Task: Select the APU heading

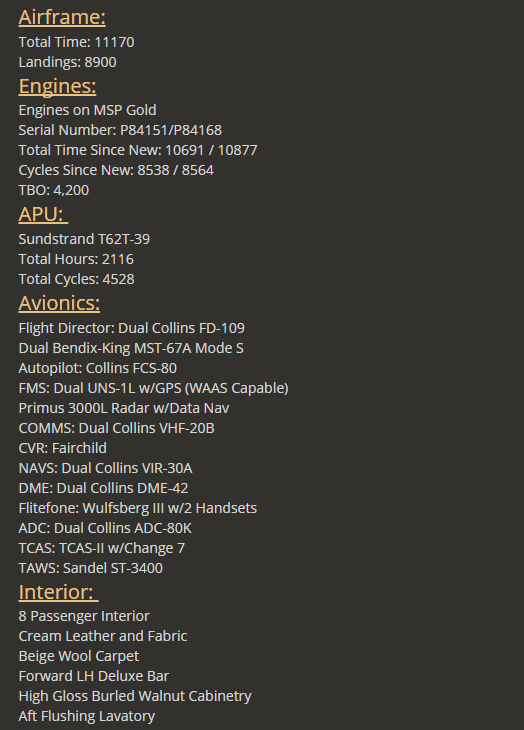Action: (43, 215)
